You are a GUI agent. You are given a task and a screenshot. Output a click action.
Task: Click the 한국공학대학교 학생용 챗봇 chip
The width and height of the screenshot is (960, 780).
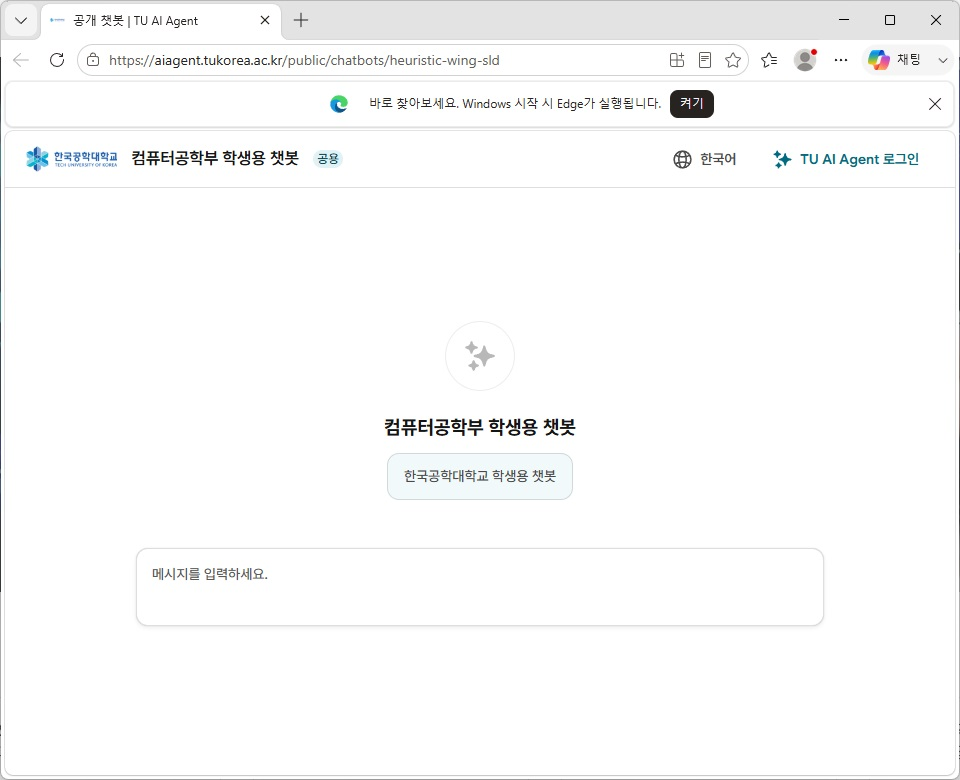coord(480,476)
